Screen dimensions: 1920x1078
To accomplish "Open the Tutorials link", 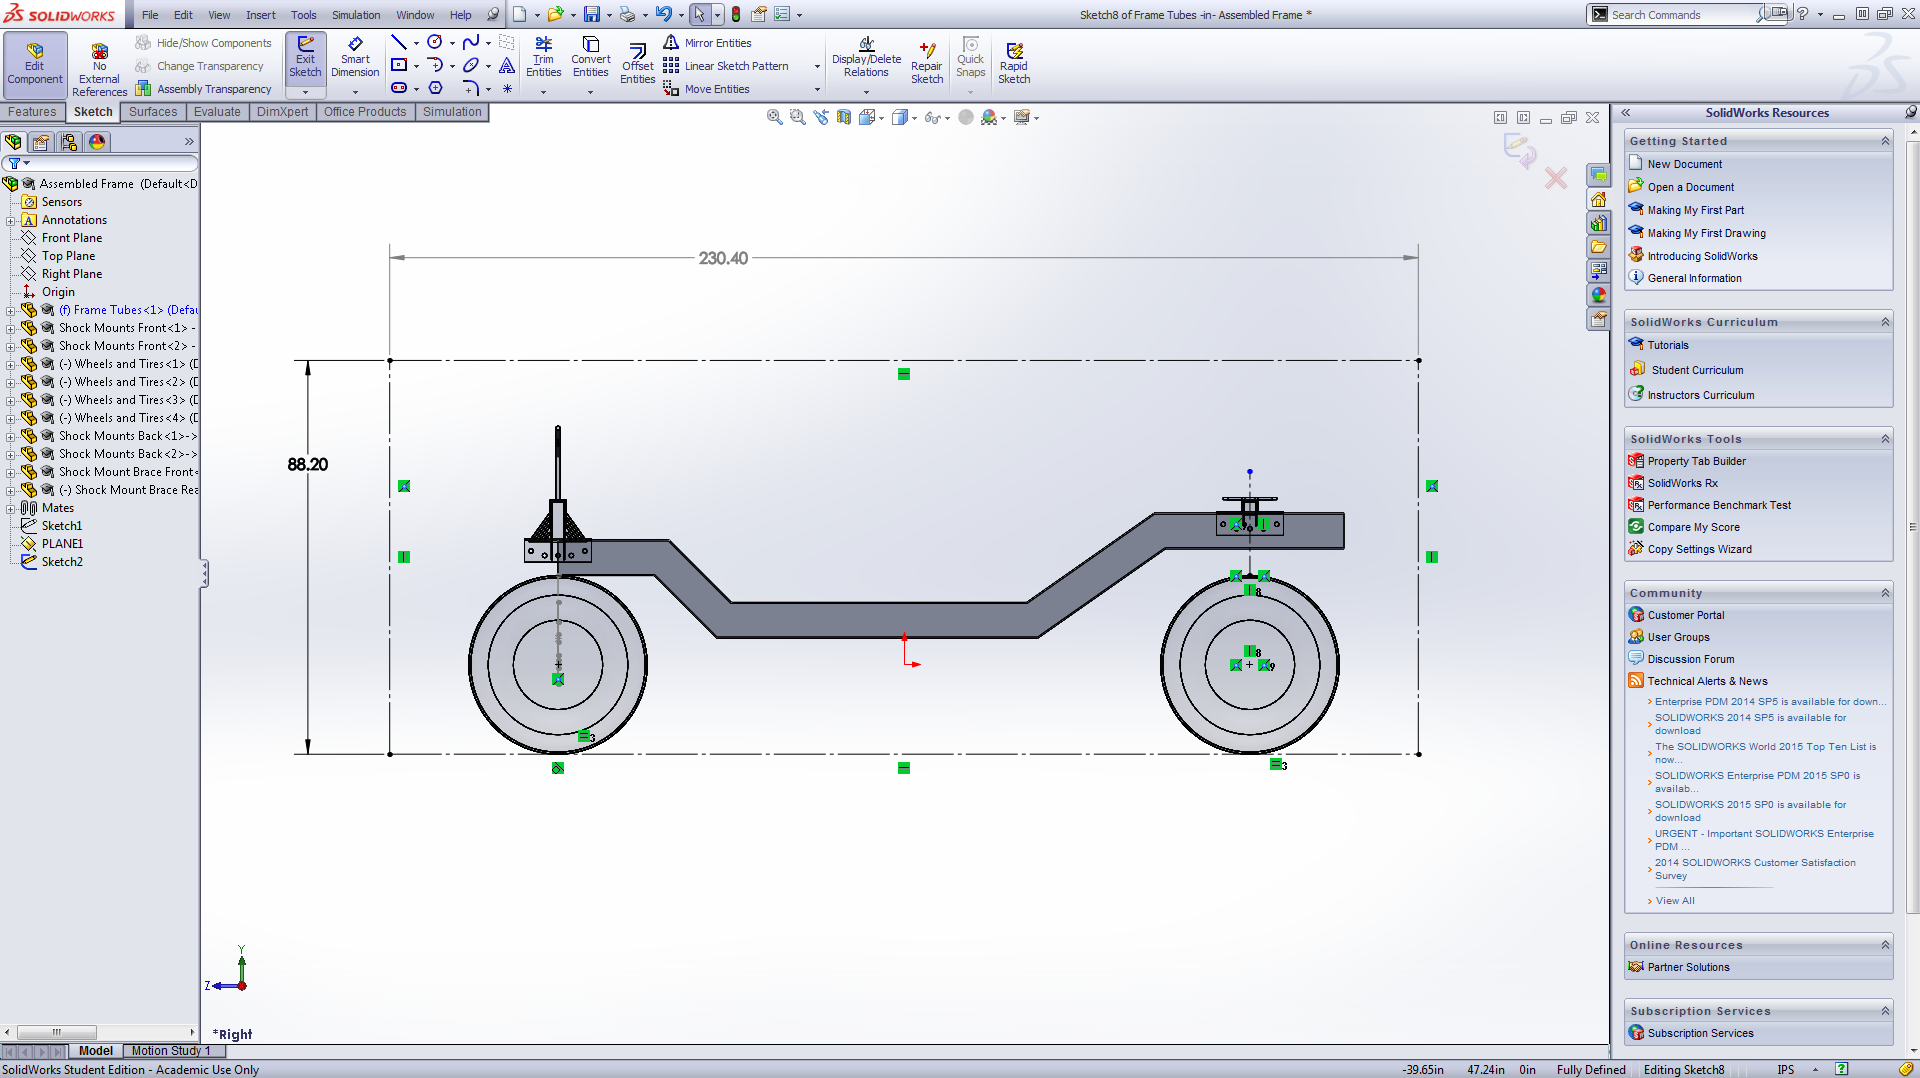I will point(1667,345).
